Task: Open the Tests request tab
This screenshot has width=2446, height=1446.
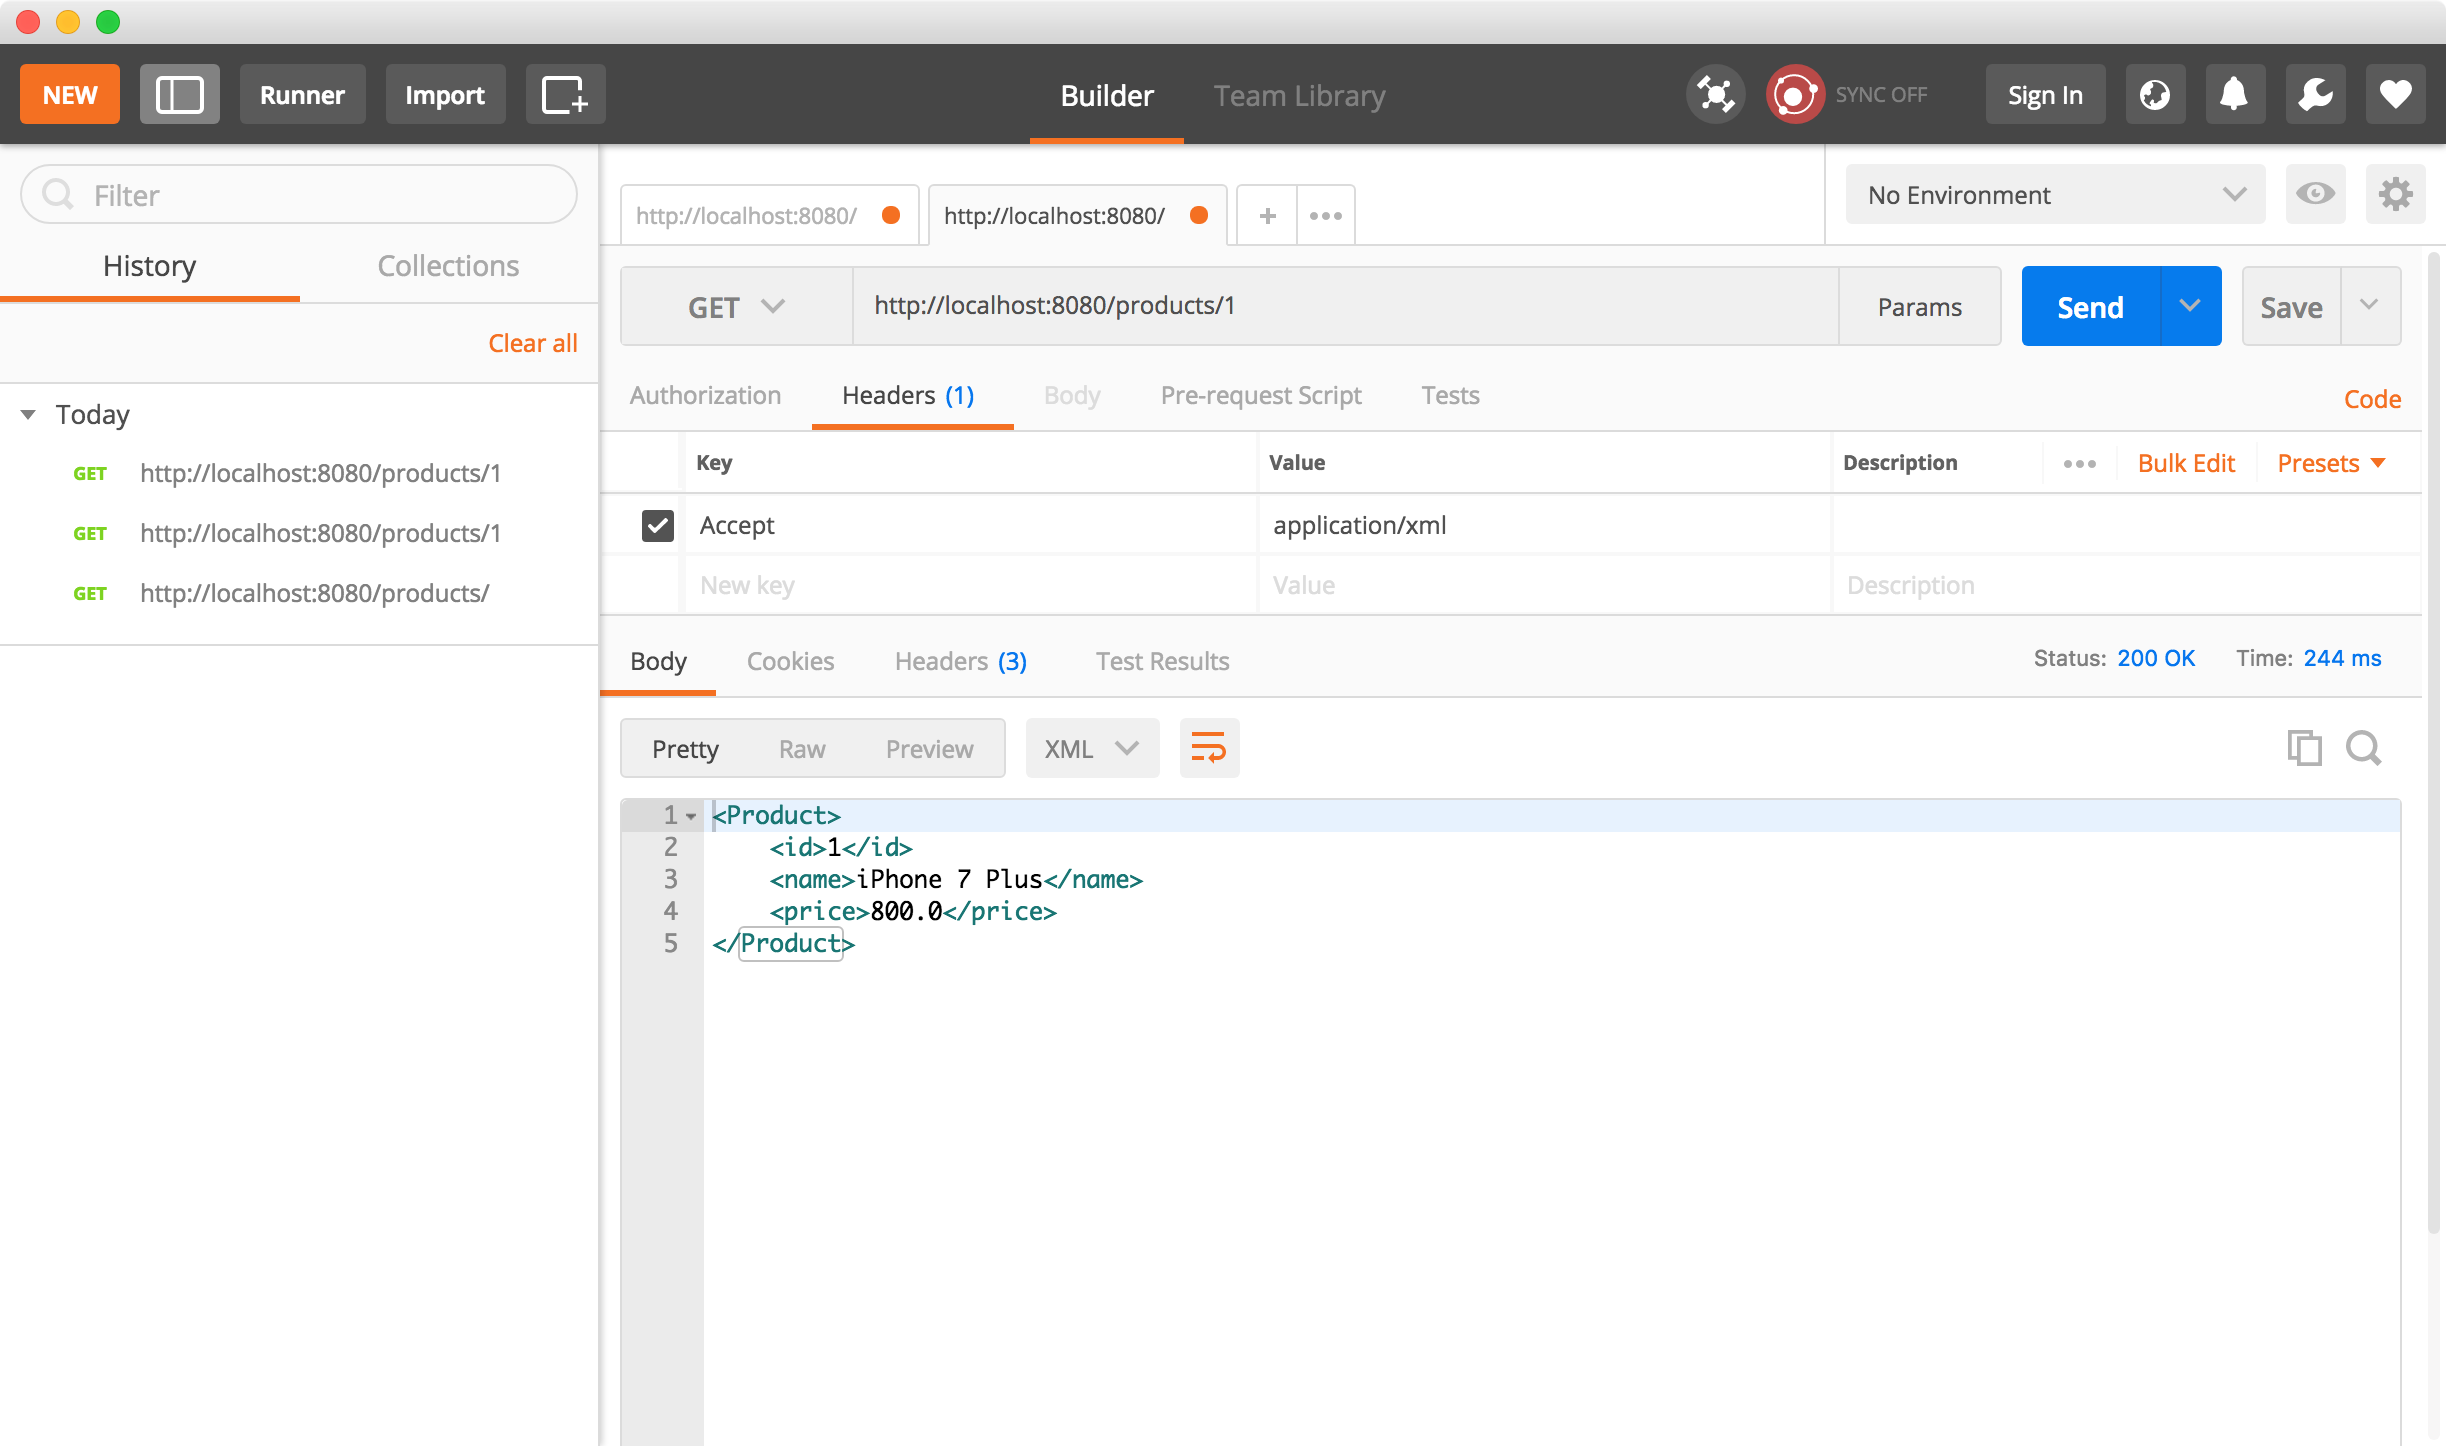Action: click(1450, 395)
